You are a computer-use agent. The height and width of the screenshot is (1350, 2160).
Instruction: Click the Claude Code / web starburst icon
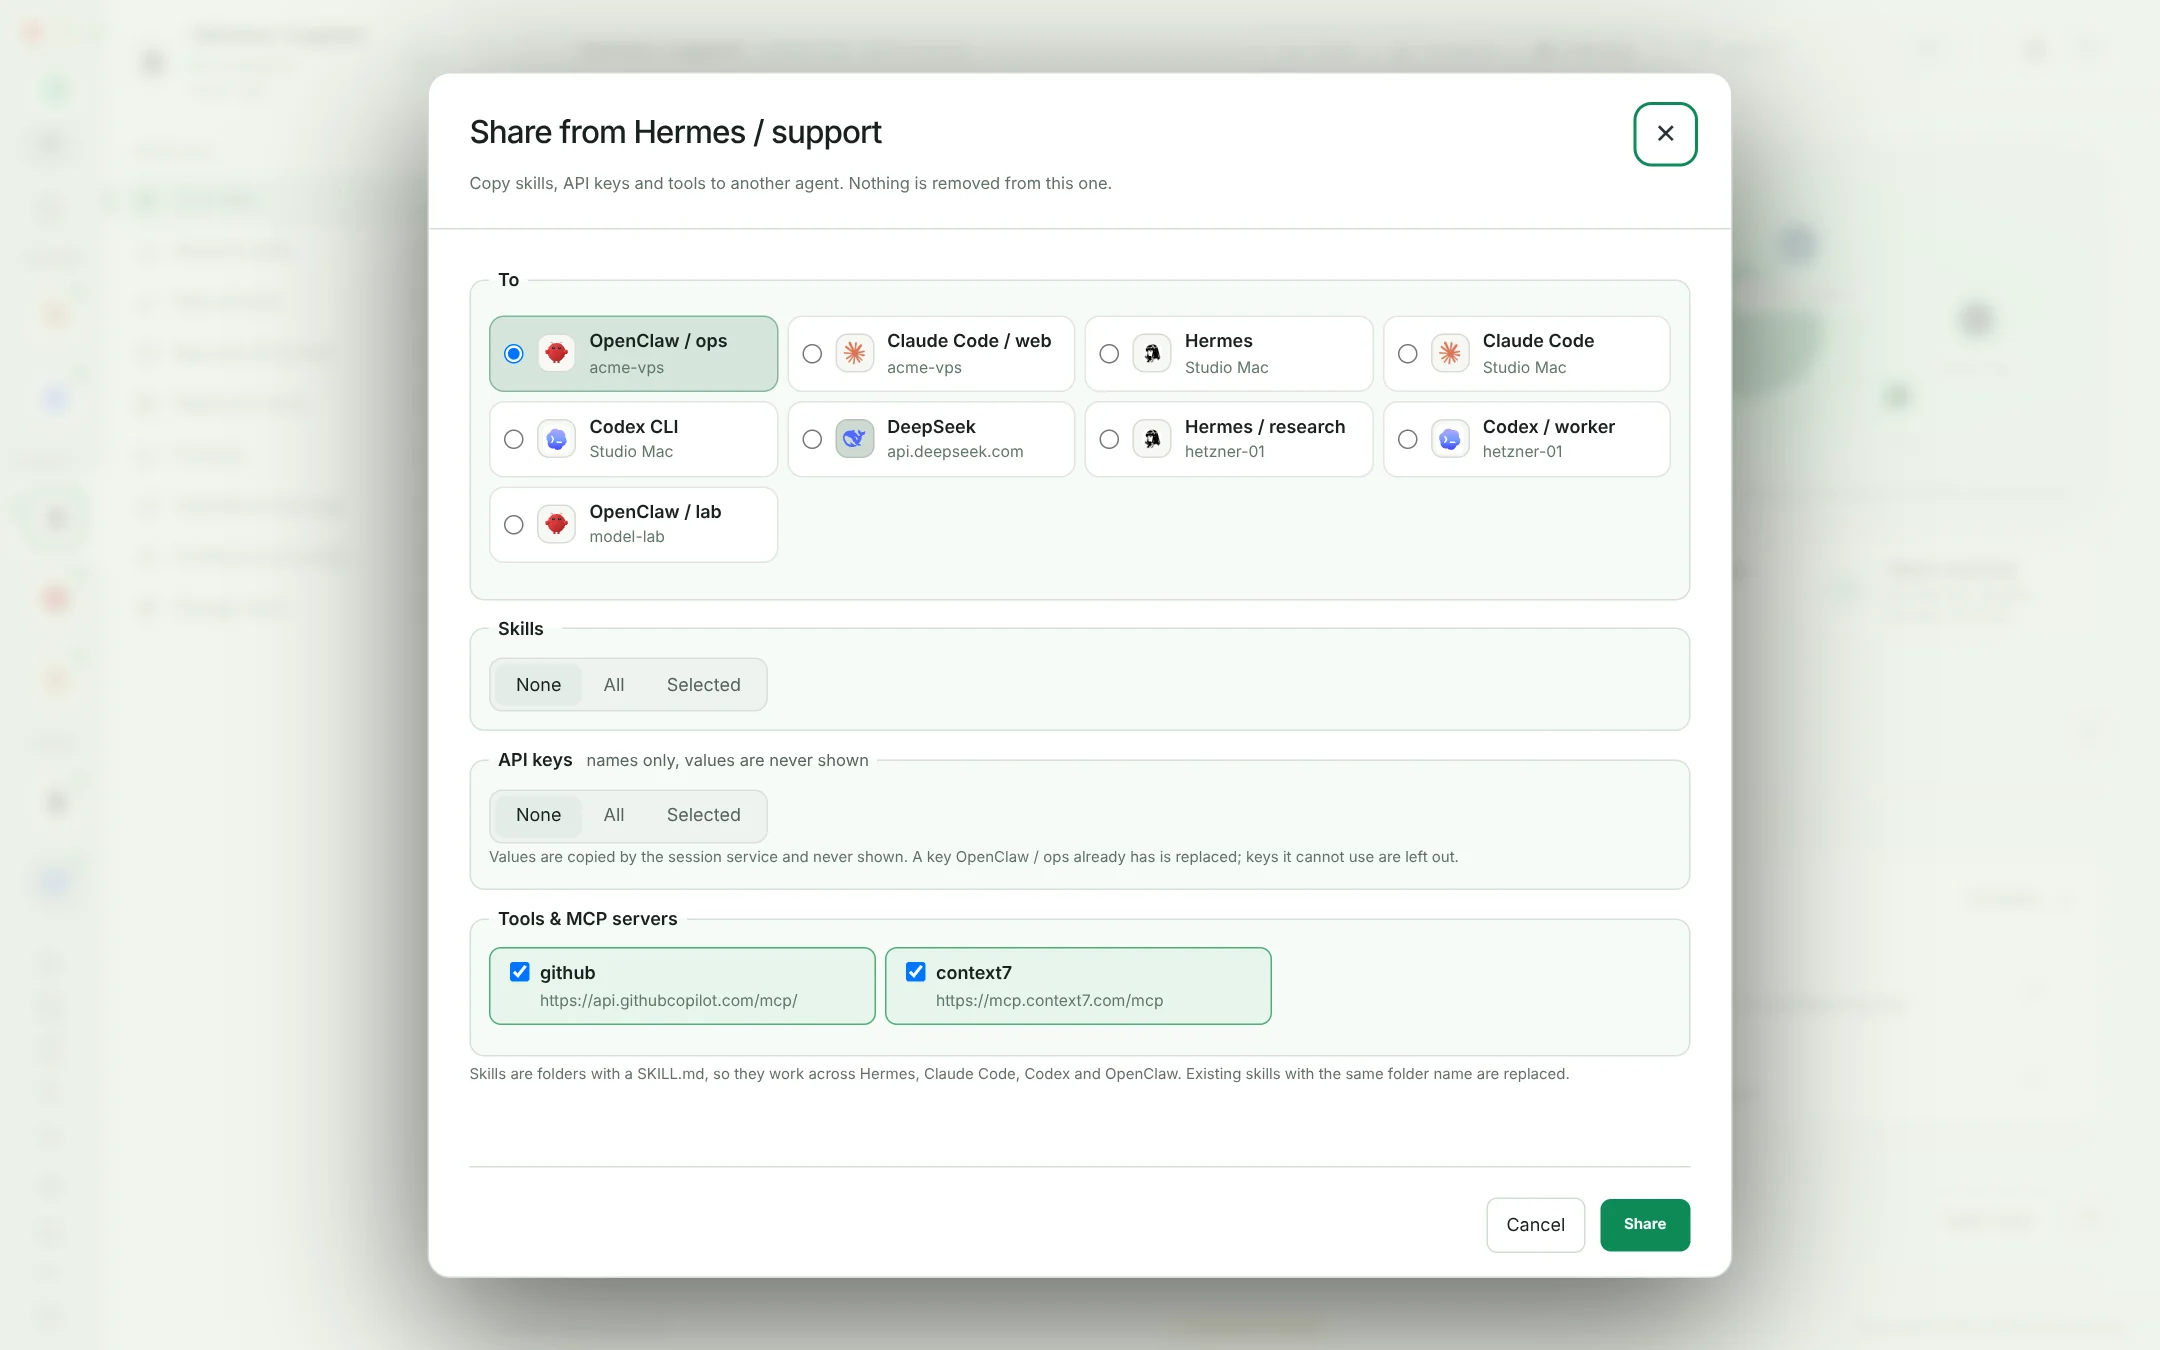tap(854, 353)
